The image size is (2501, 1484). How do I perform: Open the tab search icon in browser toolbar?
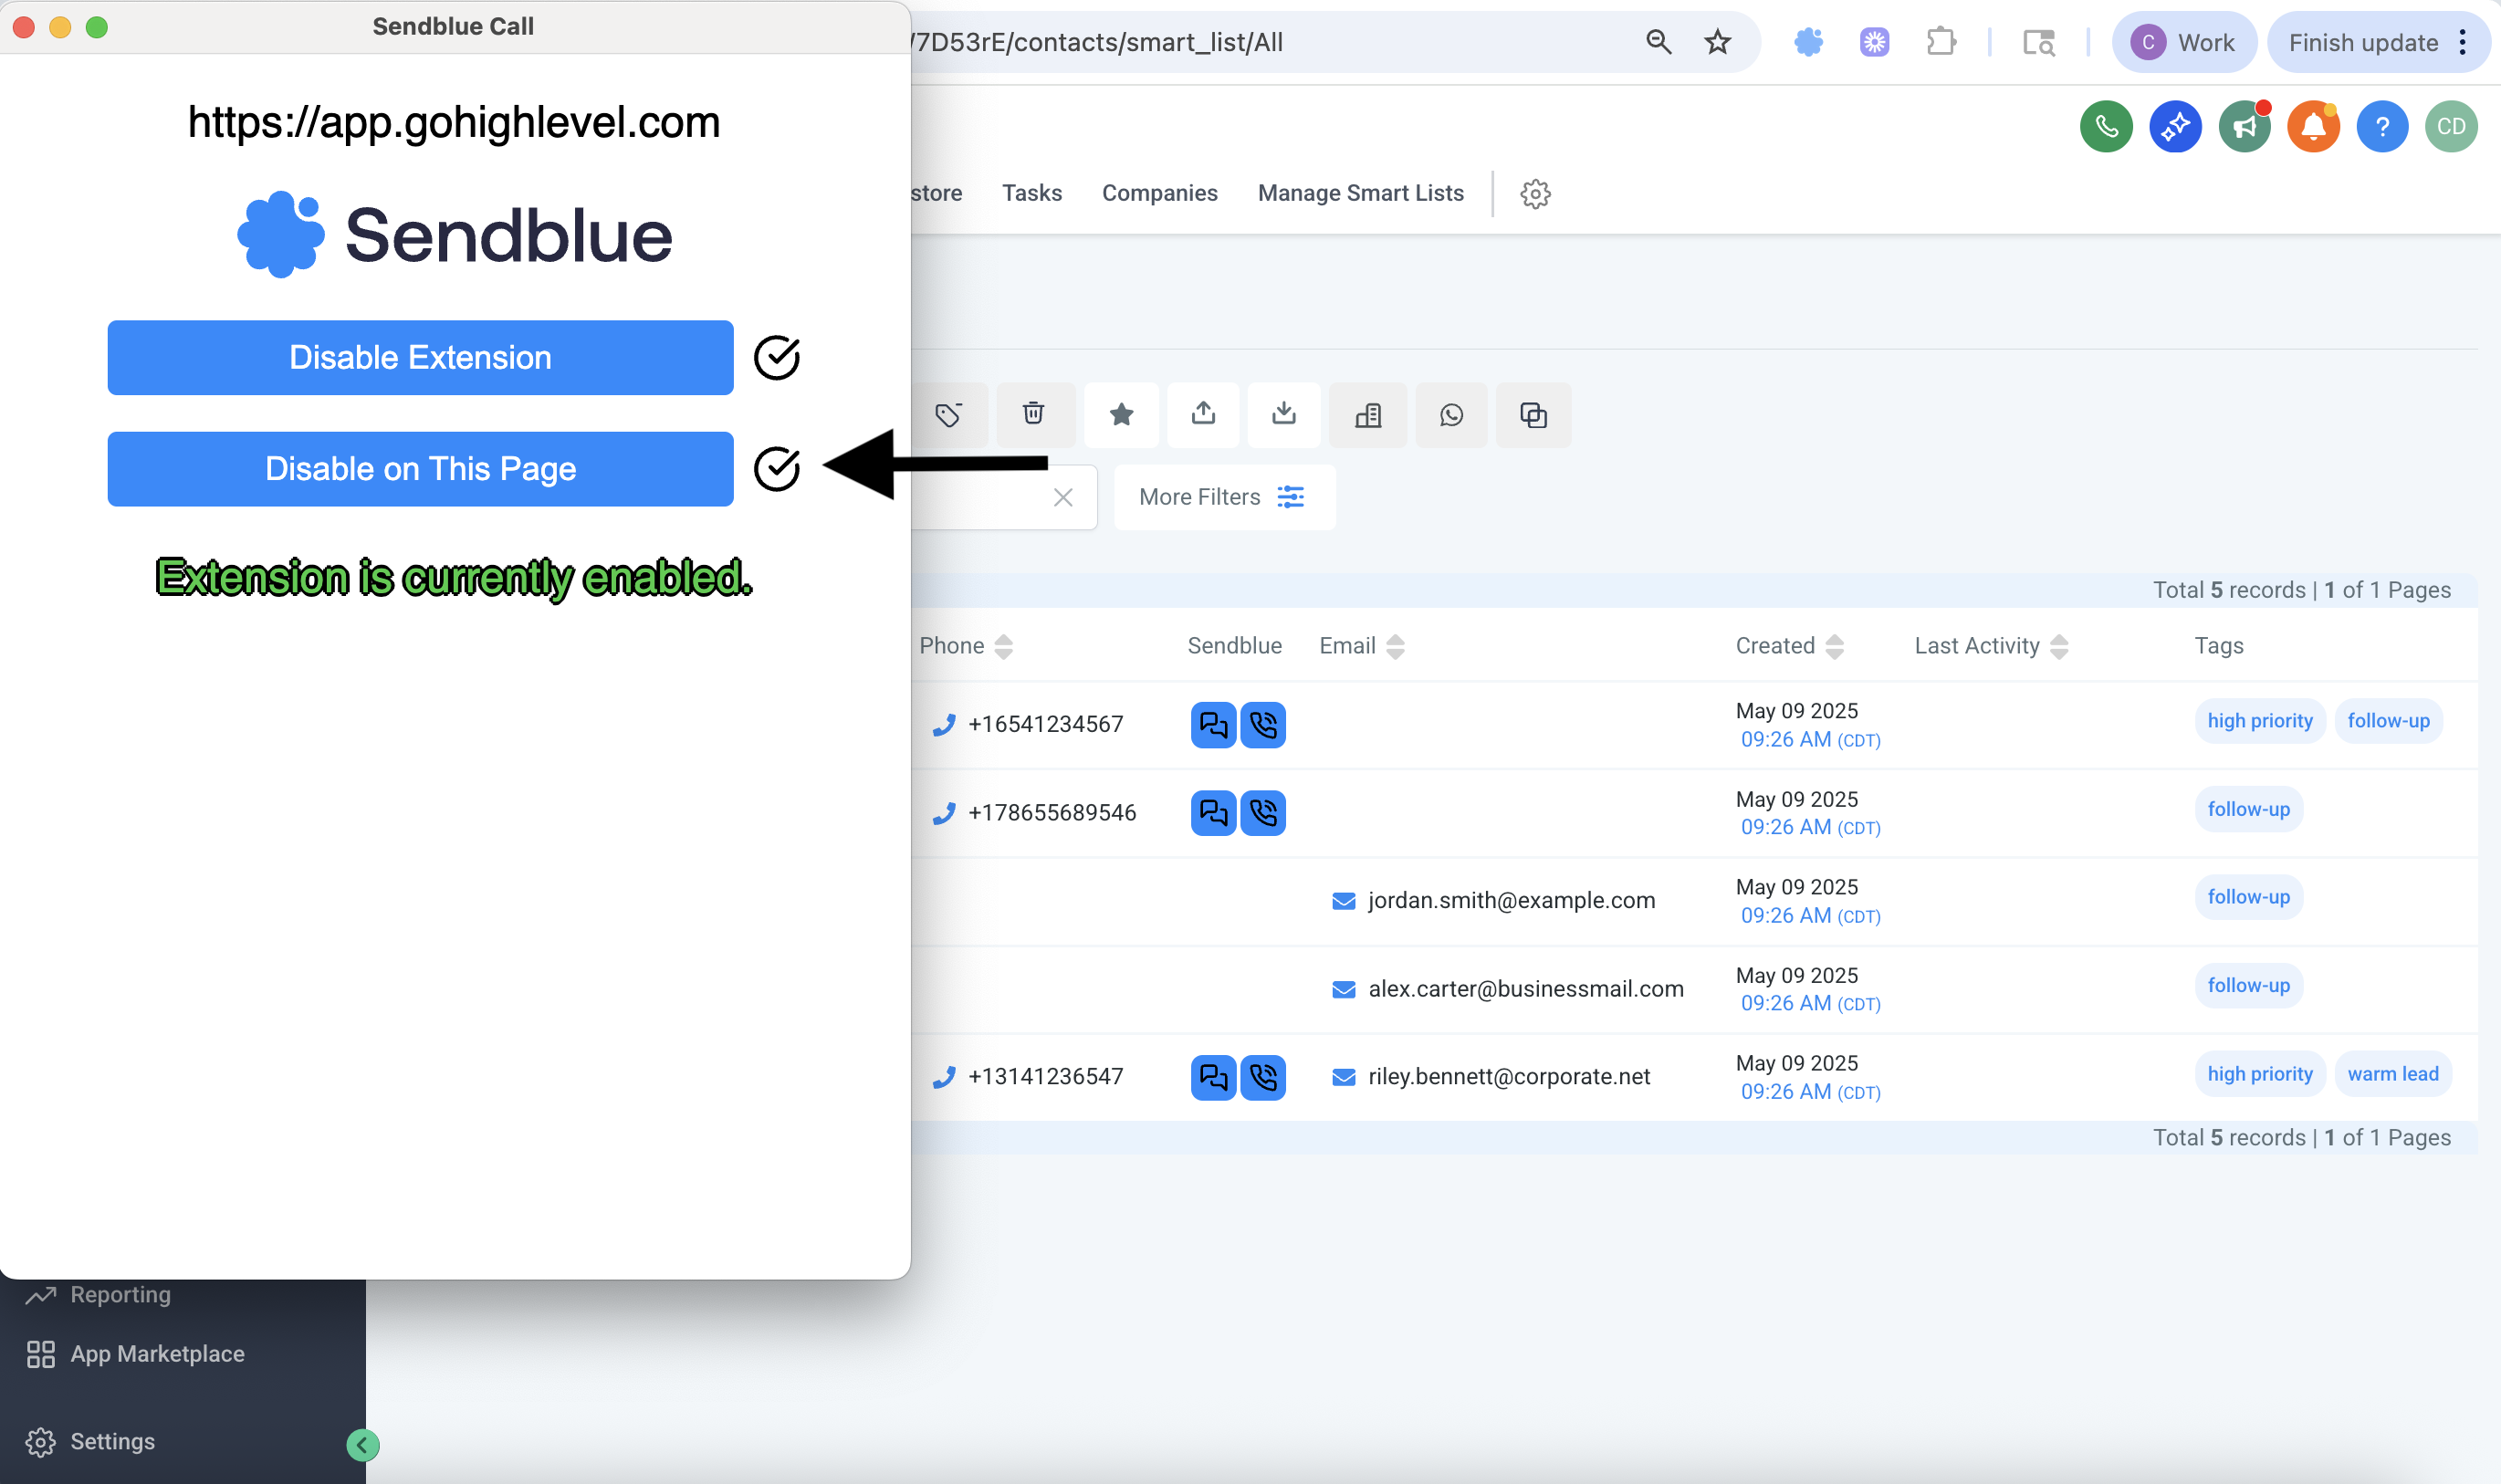(2038, 42)
